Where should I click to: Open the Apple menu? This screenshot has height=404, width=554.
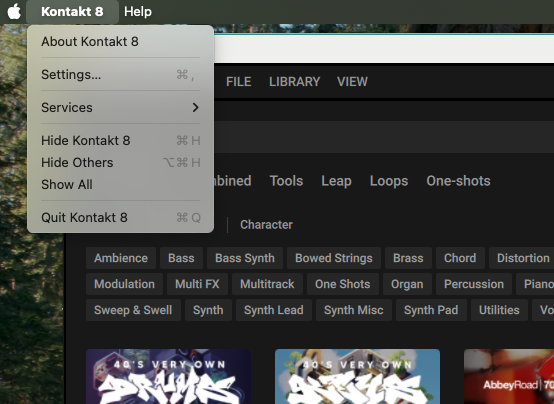[14, 11]
